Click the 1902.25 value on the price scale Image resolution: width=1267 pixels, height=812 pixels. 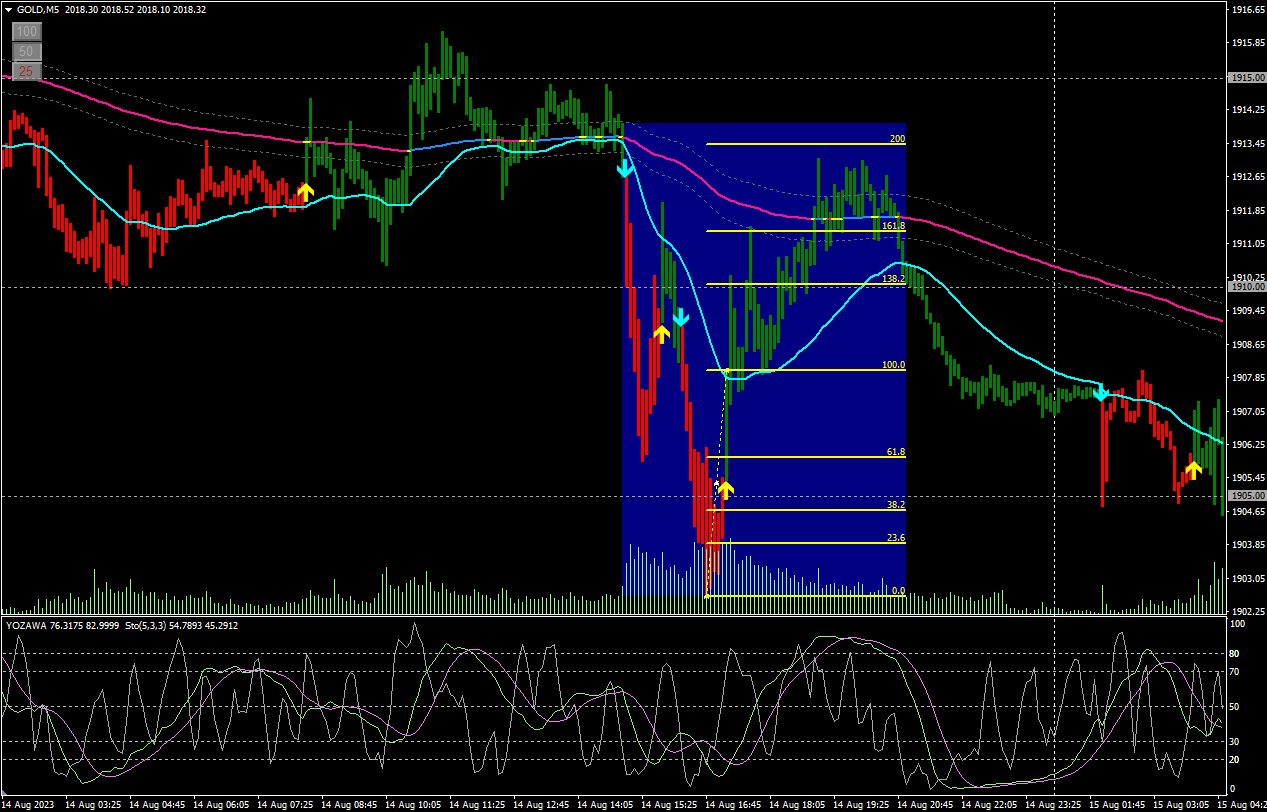[1247, 612]
